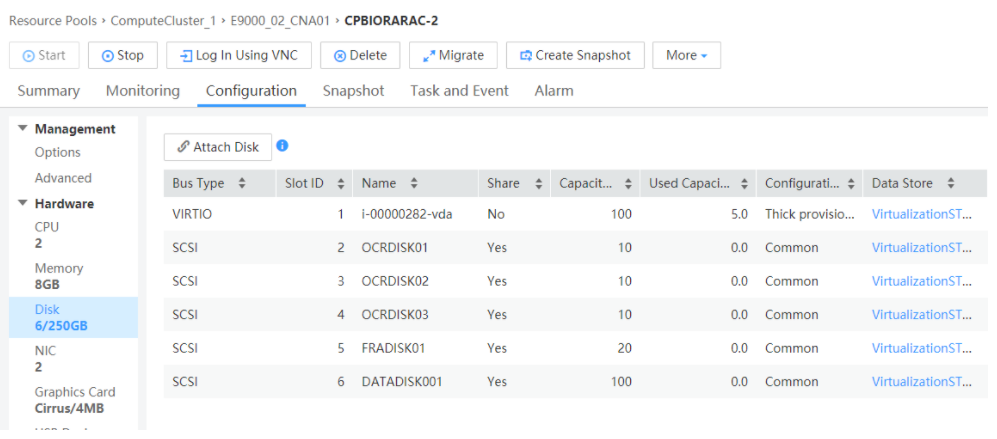Sort the table by Bus Type
This screenshot has height=439, width=997.
[x=241, y=184]
